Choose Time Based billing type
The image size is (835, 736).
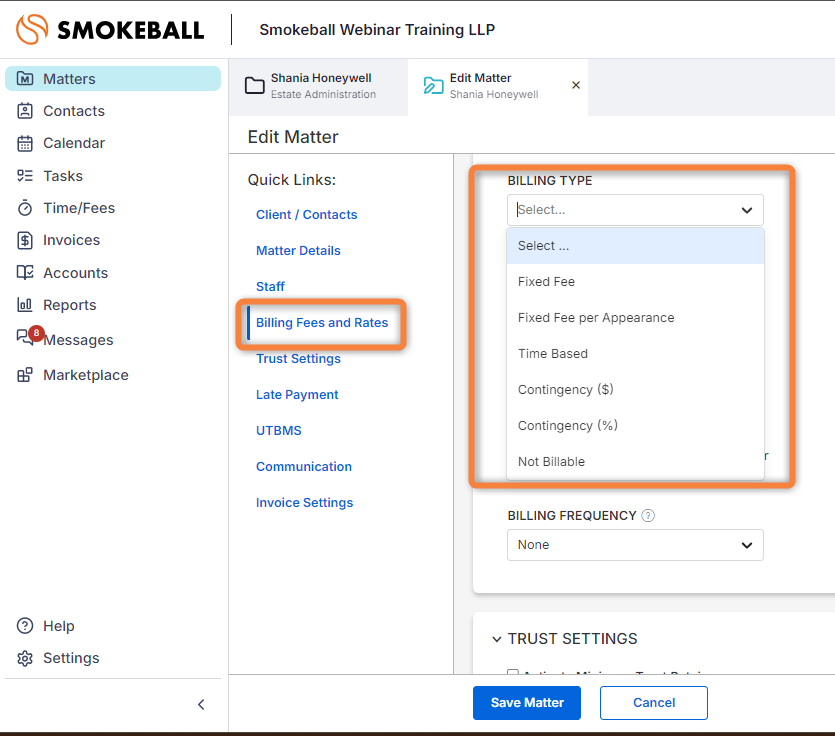[635, 354]
